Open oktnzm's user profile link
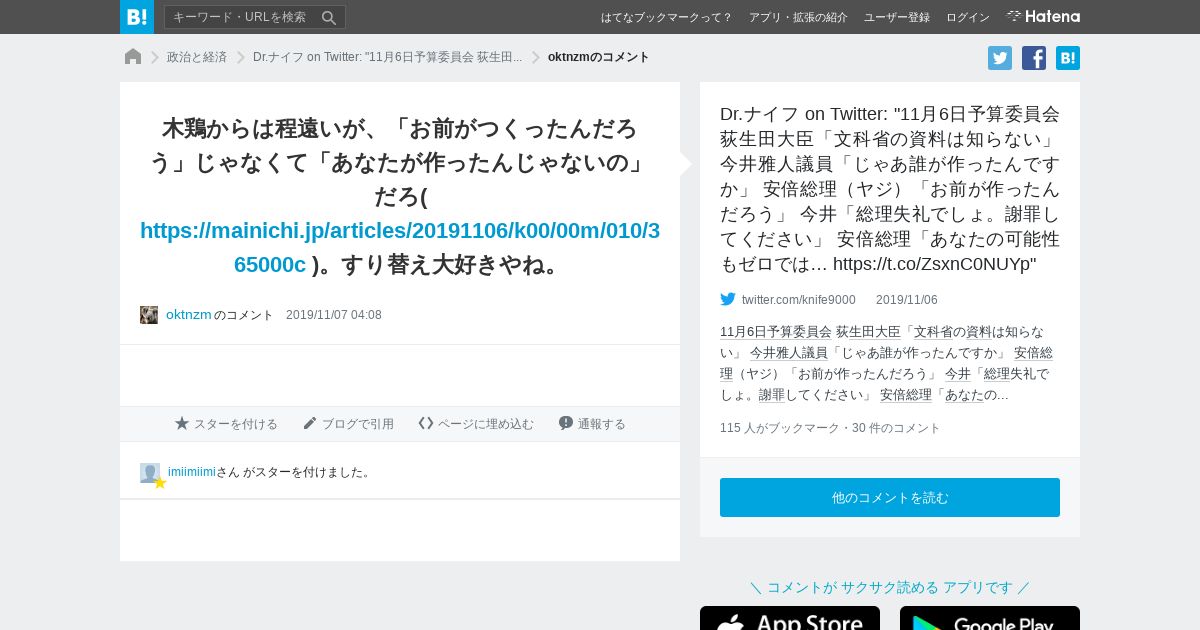 [x=189, y=314]
